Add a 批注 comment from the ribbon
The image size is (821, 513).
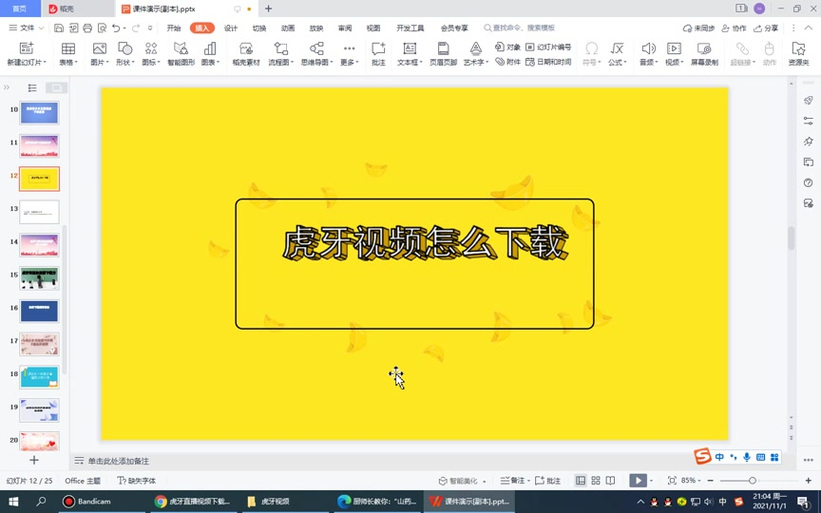pos(378,54)
